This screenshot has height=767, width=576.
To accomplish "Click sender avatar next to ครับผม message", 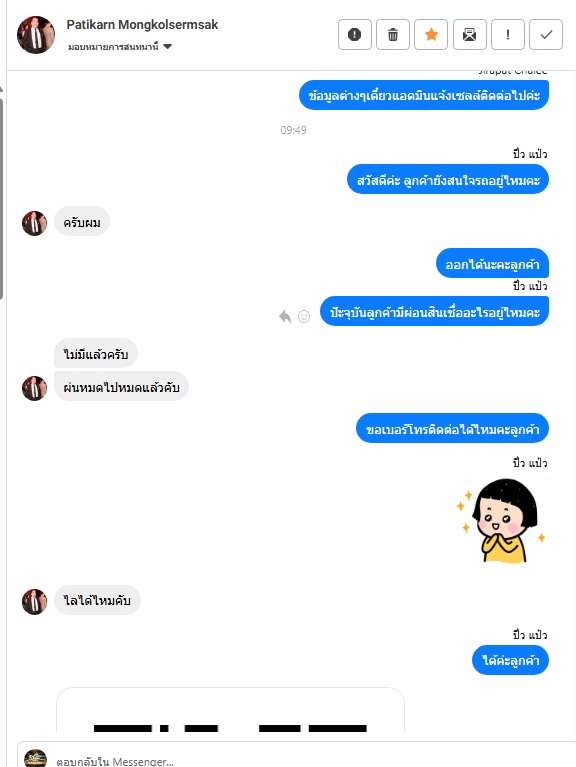I will pos(34,223).
